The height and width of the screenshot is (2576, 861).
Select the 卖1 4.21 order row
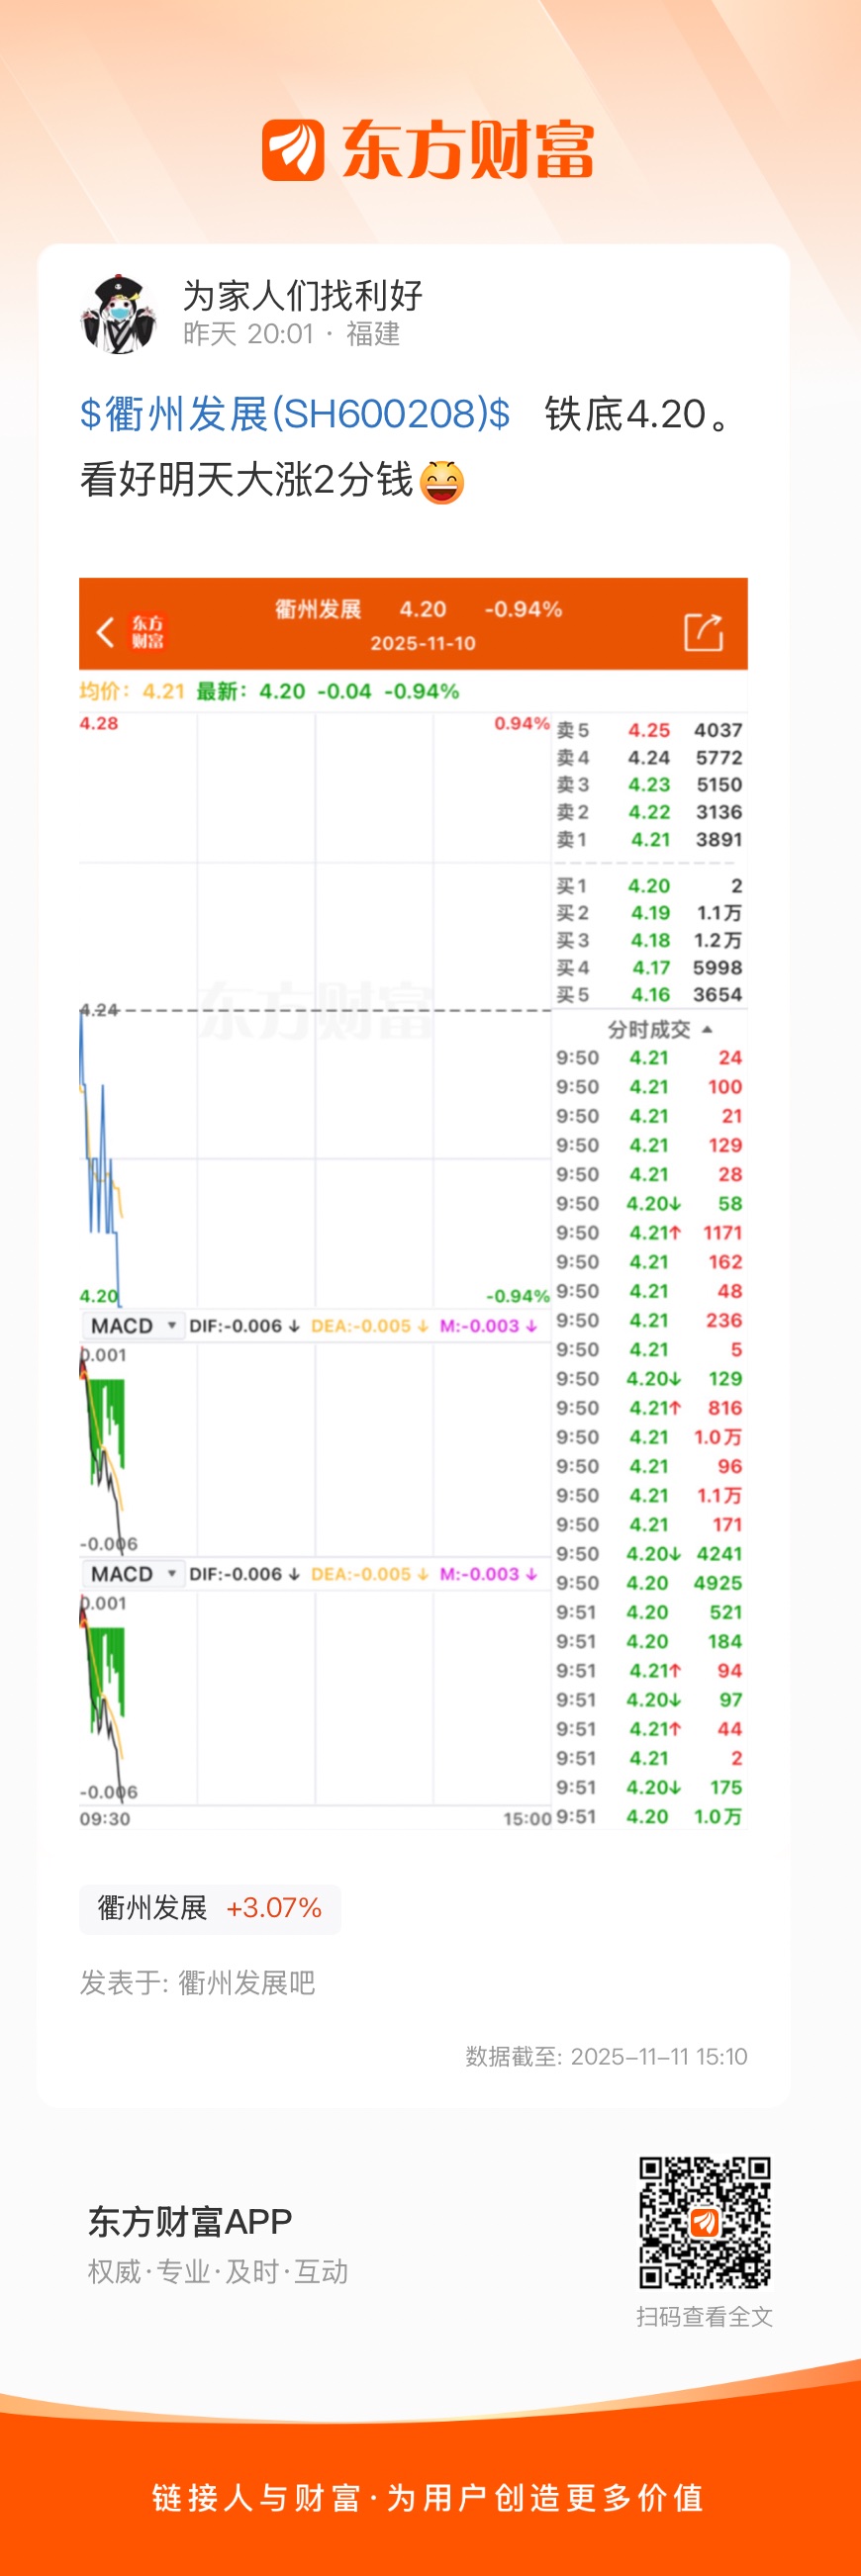649,839
